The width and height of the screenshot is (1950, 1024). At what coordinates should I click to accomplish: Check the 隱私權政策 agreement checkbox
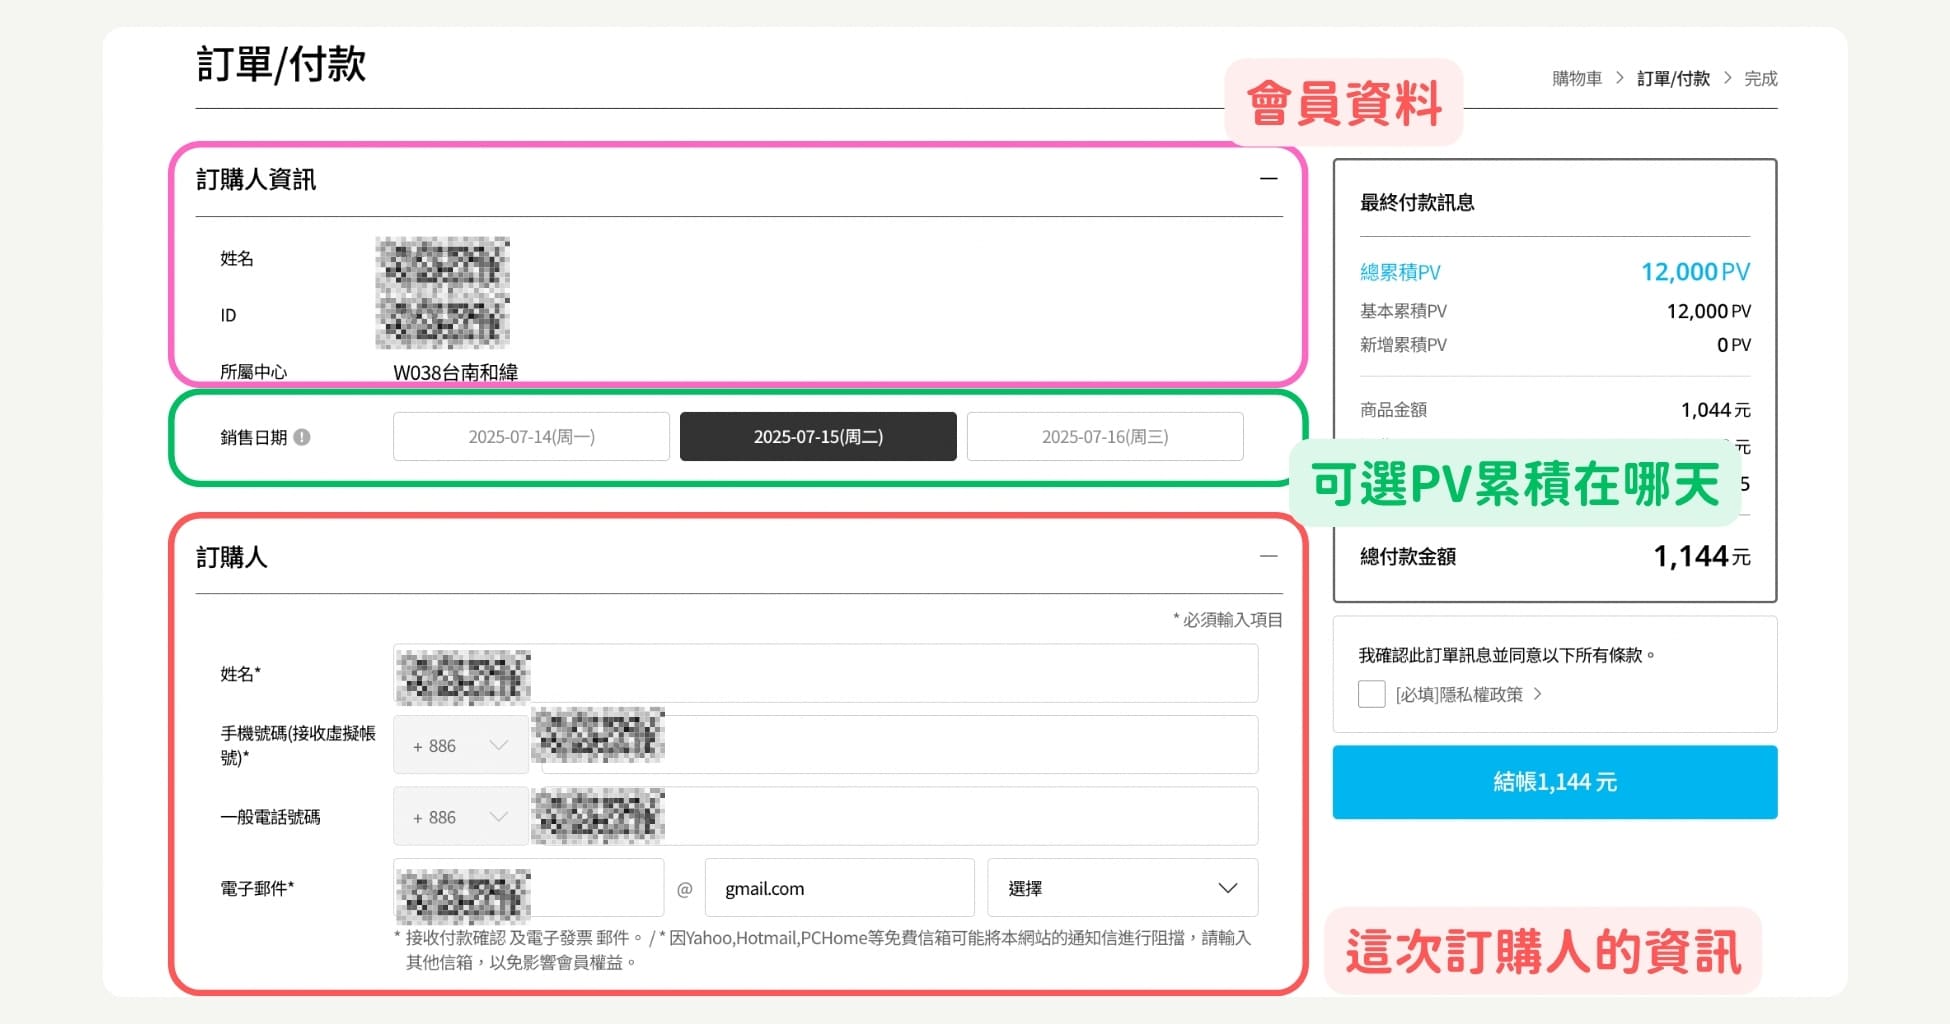click(1371, 693)
